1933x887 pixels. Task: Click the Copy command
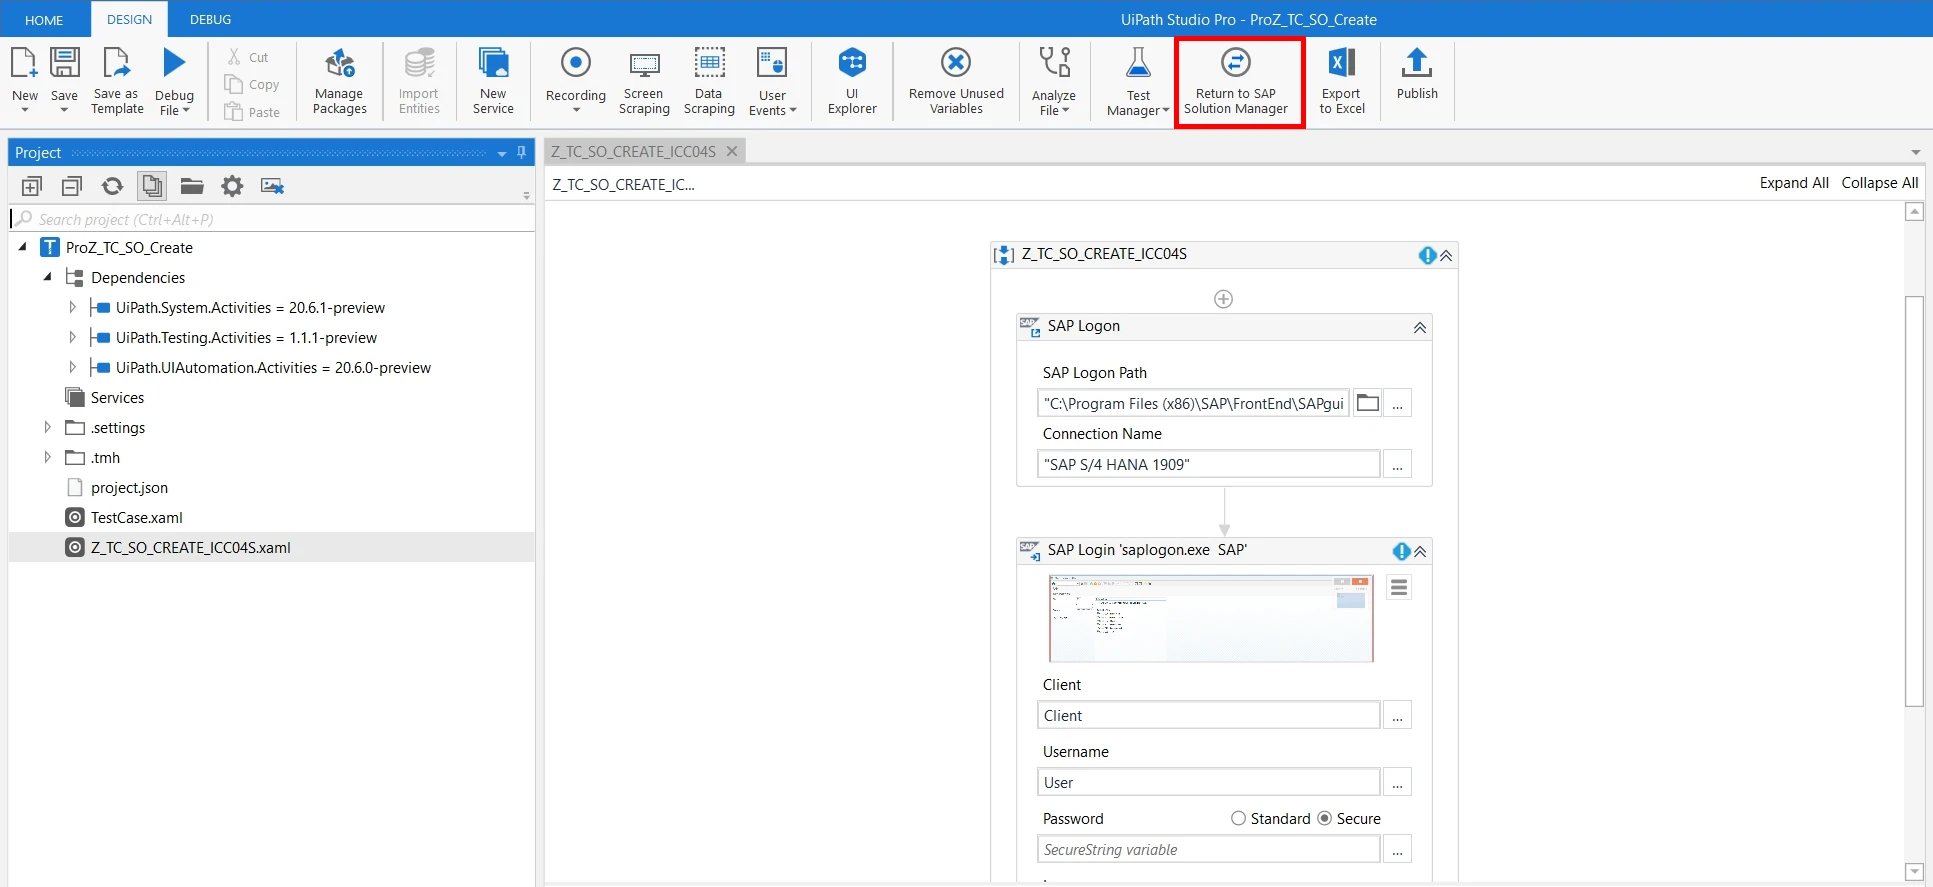252,85
